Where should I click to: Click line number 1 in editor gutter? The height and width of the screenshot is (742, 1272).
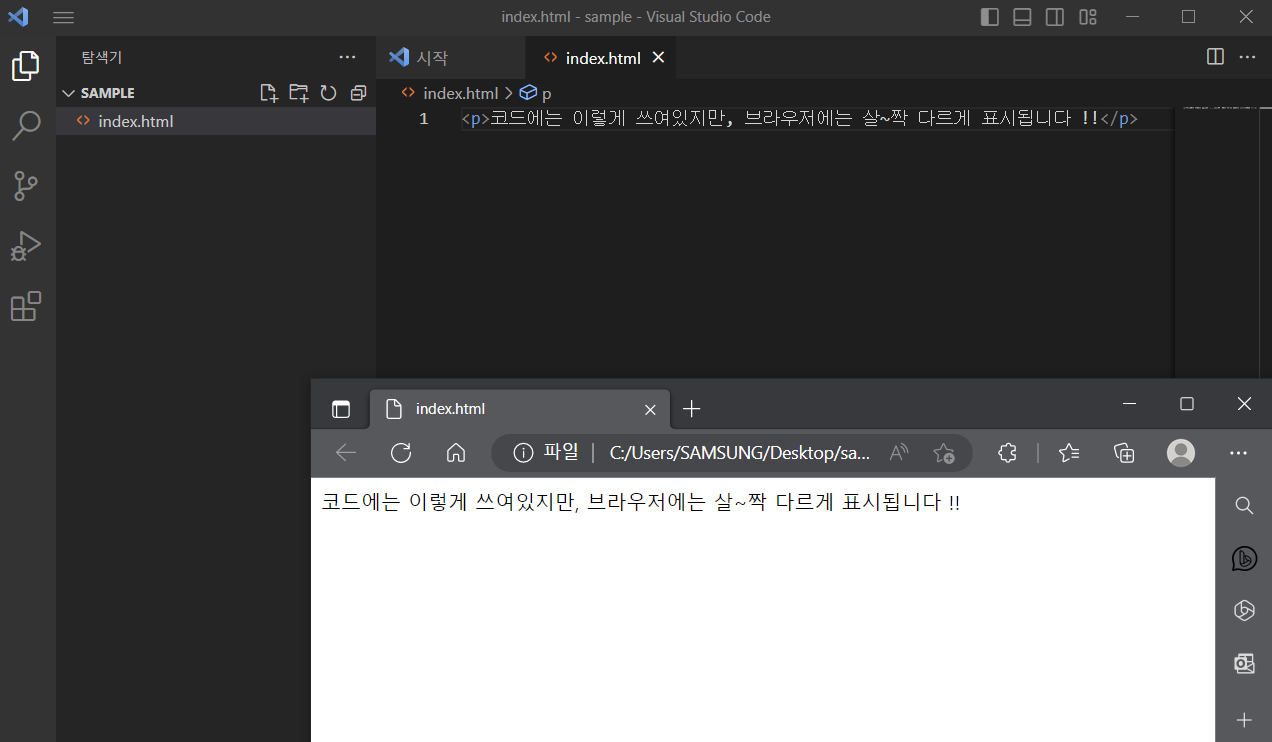point(424,119)
